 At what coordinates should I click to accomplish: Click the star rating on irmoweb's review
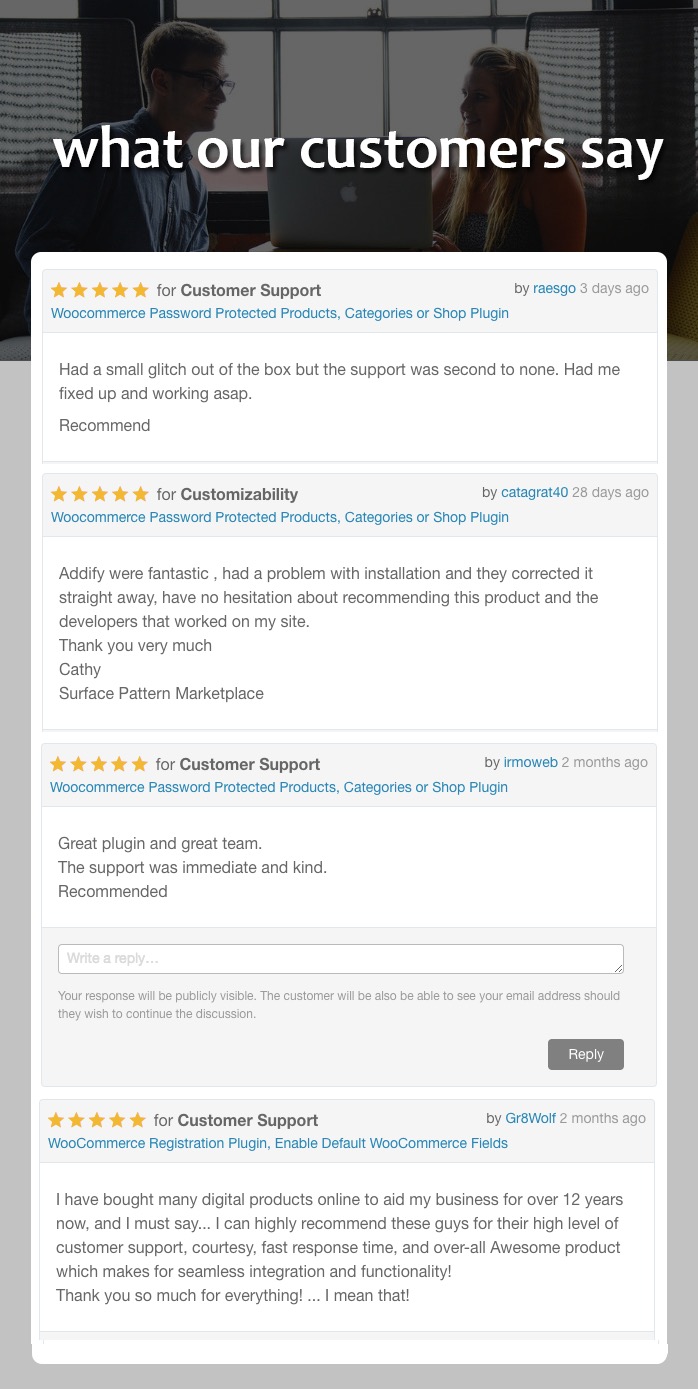pyautogui.click(x=98, y=764)
